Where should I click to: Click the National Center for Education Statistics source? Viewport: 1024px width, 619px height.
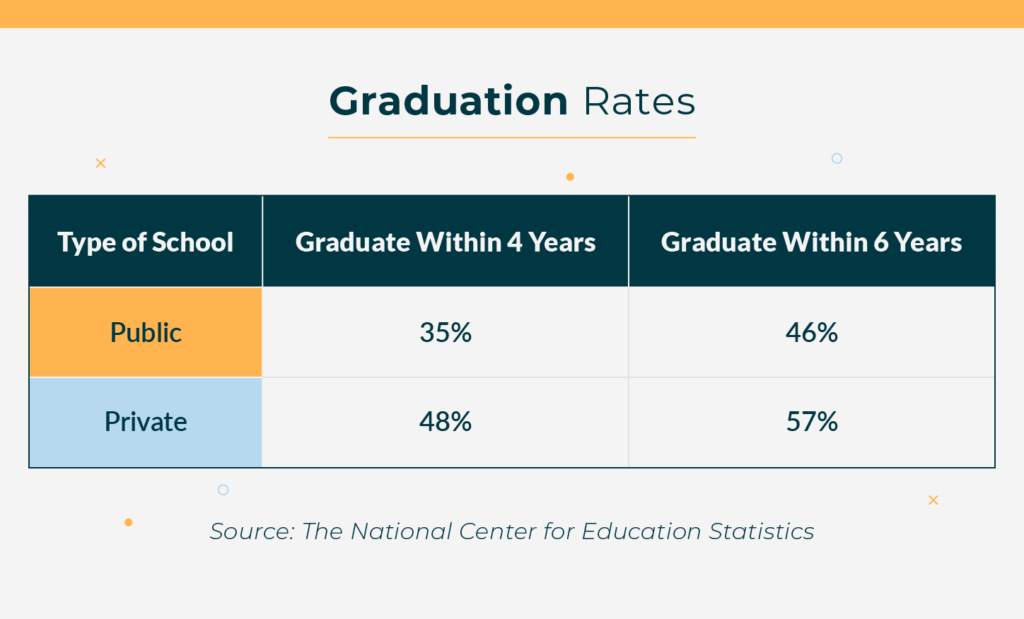click(512, 531)
